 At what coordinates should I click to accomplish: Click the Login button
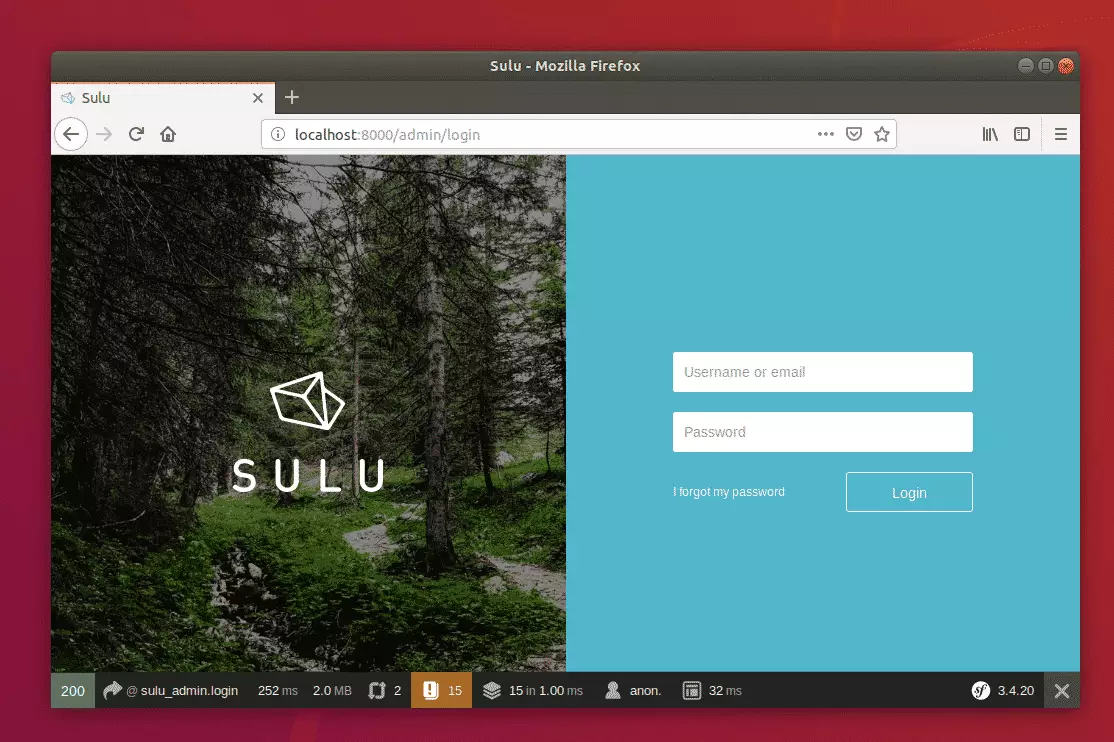tap(909, 492)
